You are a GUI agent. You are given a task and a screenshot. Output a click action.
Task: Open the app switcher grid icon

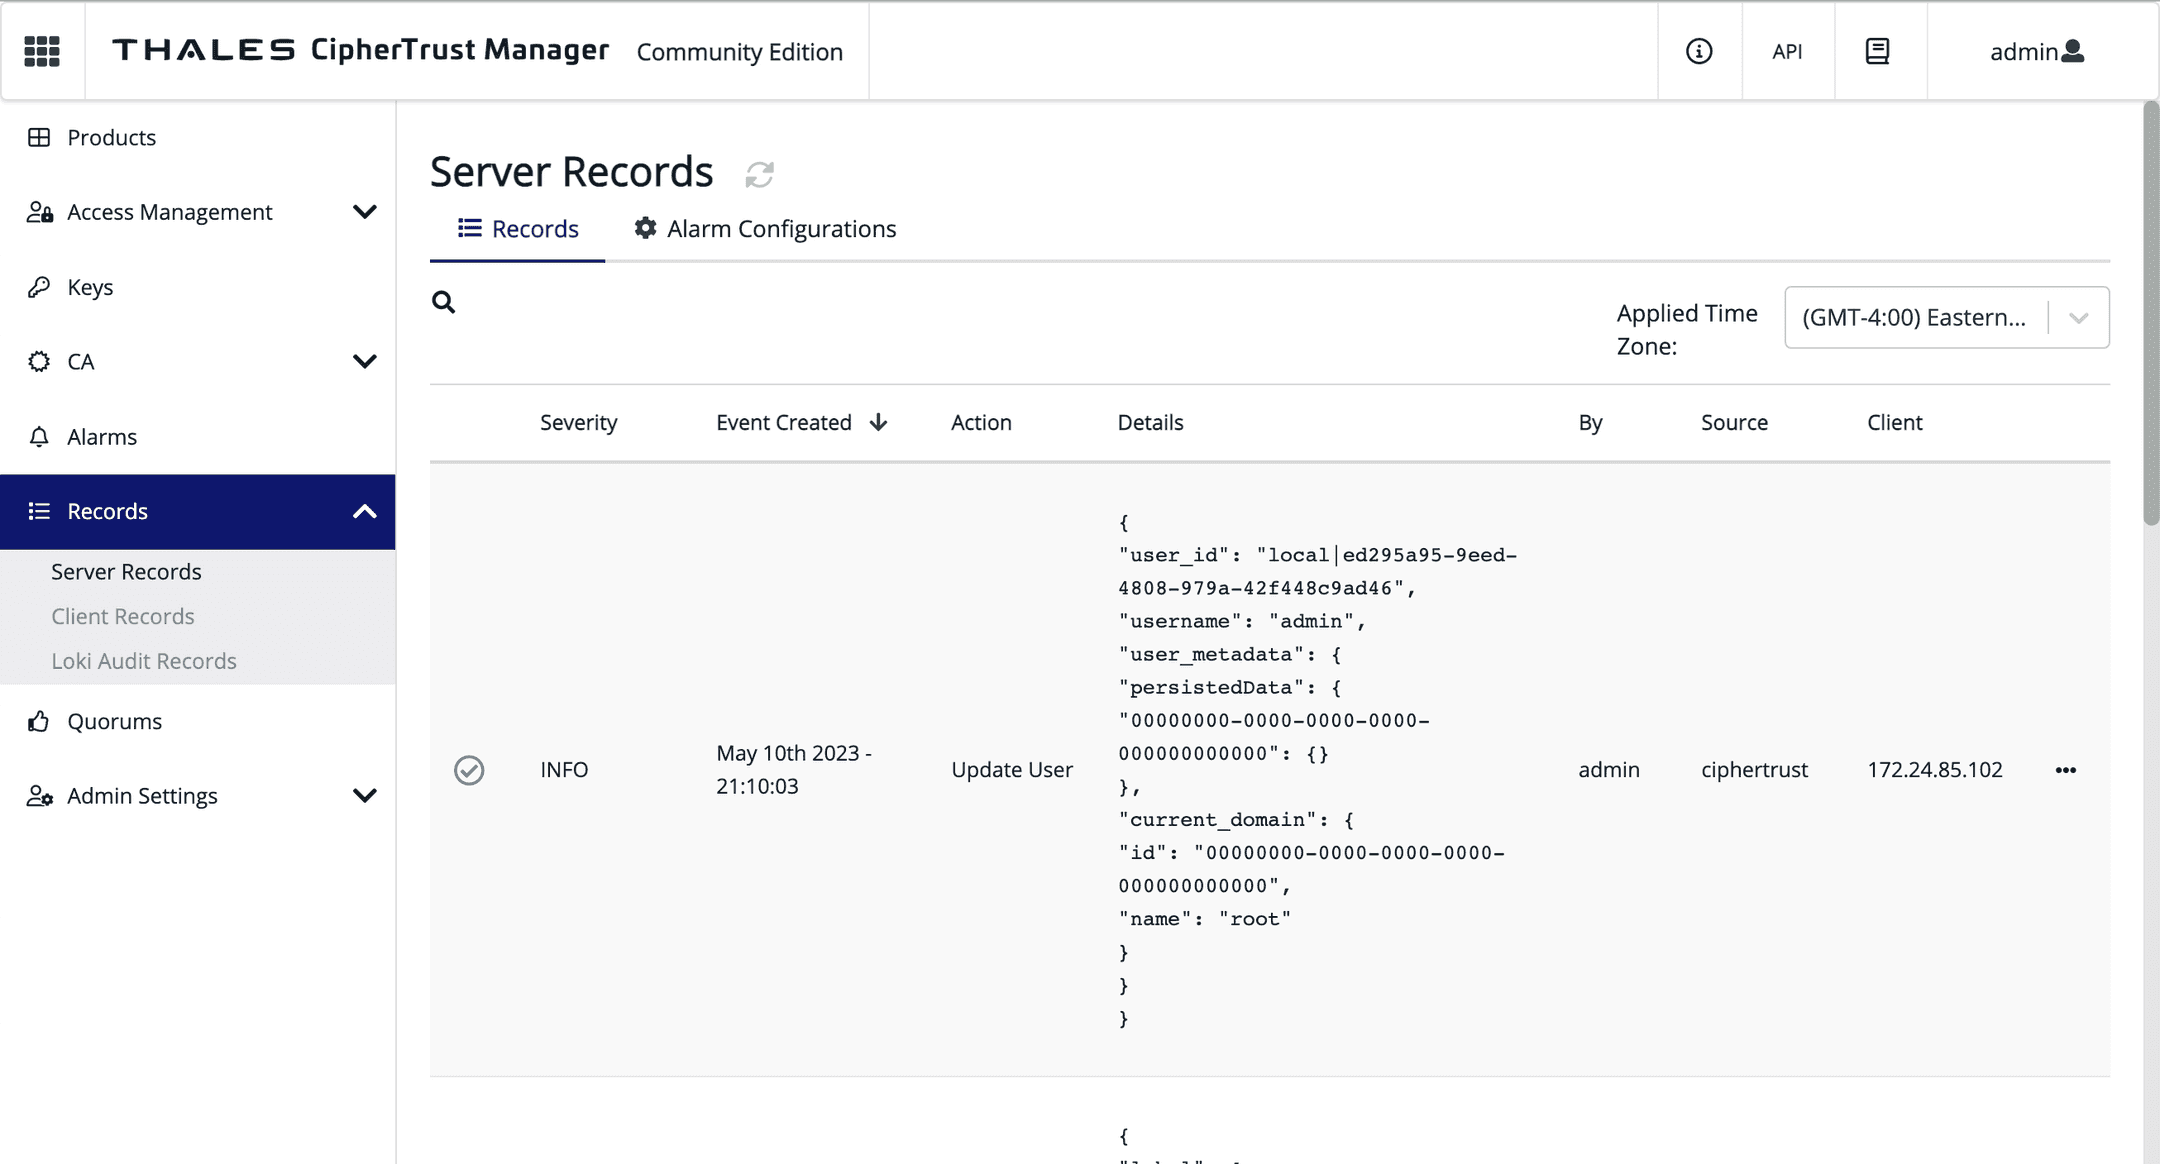[x=42, y=51]
